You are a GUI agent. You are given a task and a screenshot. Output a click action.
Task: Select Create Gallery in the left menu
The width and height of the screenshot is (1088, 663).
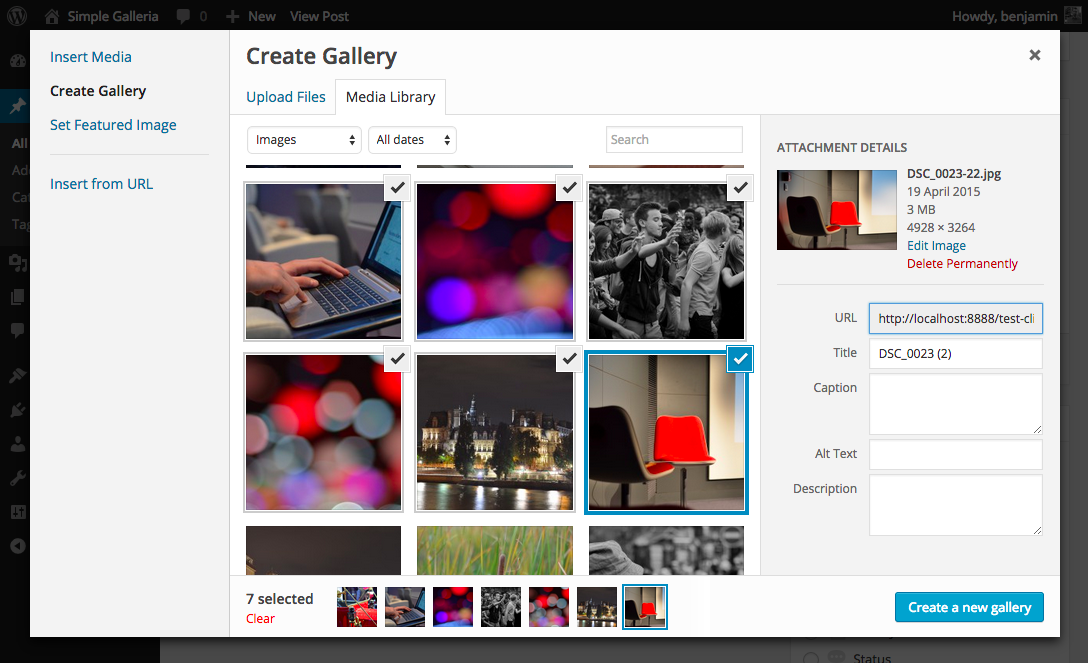[x=98, y=91]
